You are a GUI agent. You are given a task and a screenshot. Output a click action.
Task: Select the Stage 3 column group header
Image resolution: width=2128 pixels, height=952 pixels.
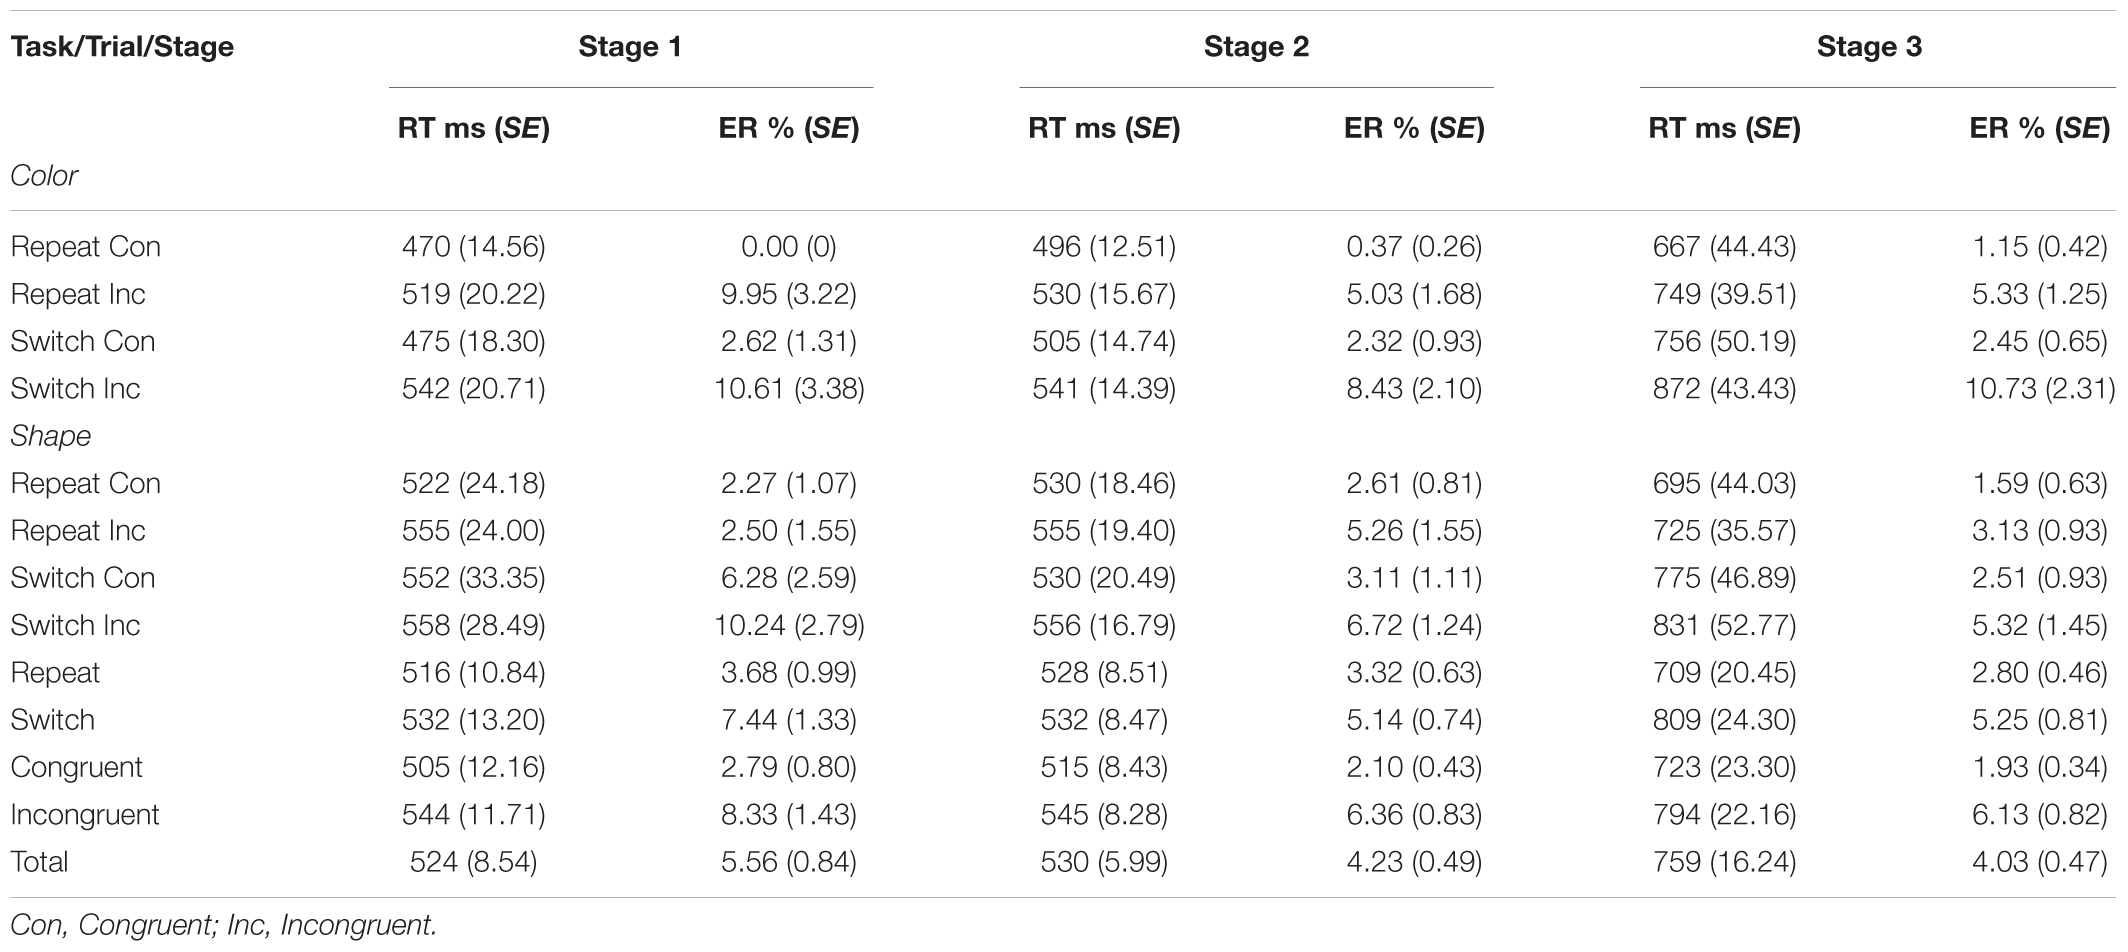click(1869, 47)
